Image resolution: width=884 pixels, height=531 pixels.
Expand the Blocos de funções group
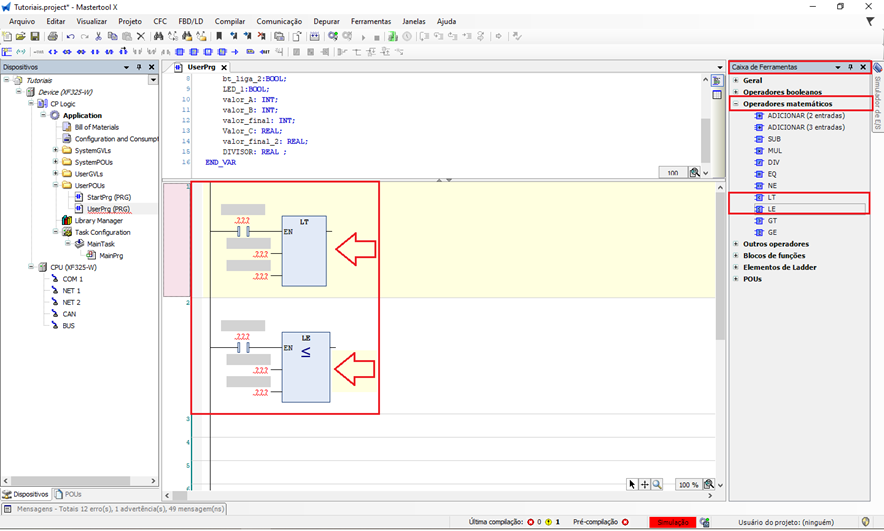pos(737,255)
